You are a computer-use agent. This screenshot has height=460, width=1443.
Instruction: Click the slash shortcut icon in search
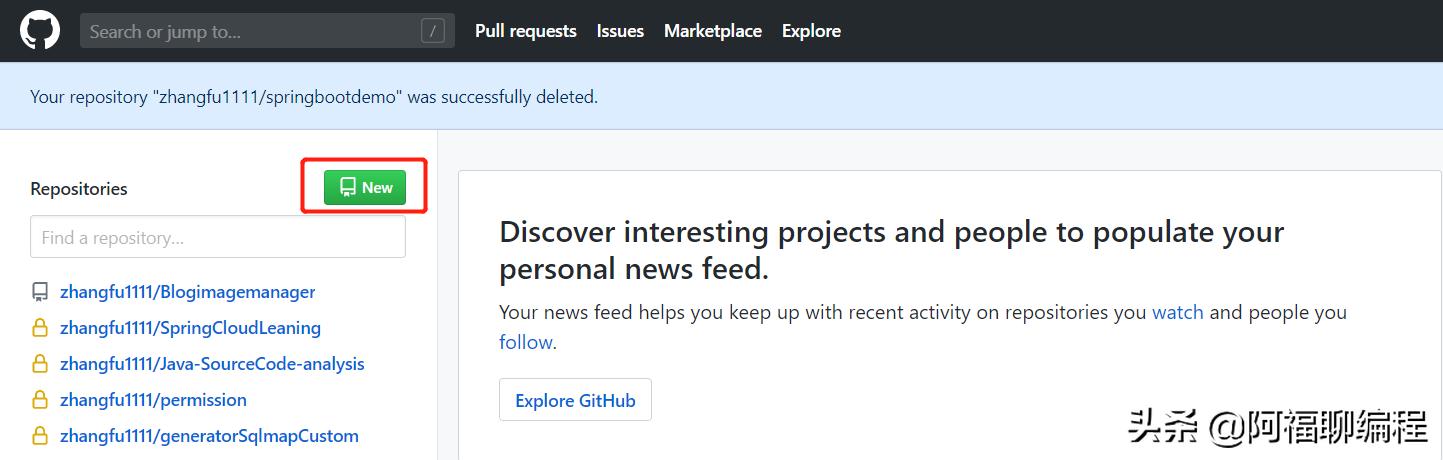point(433,31)
